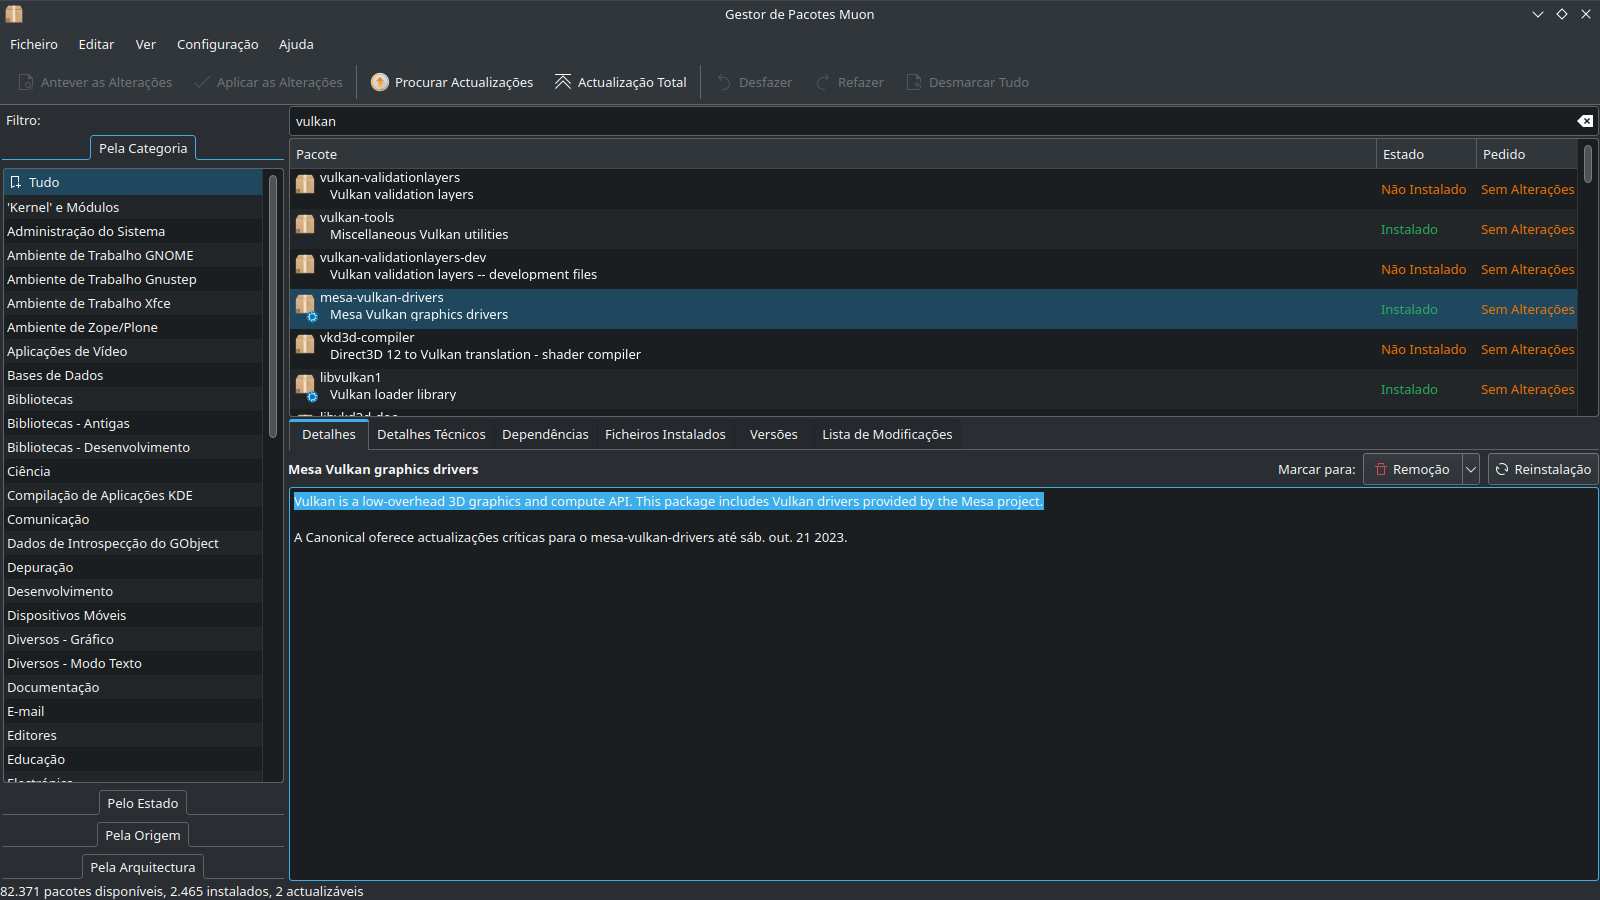Select the Ambiente de Trabalho GNOME category

(x=133, y=255)
